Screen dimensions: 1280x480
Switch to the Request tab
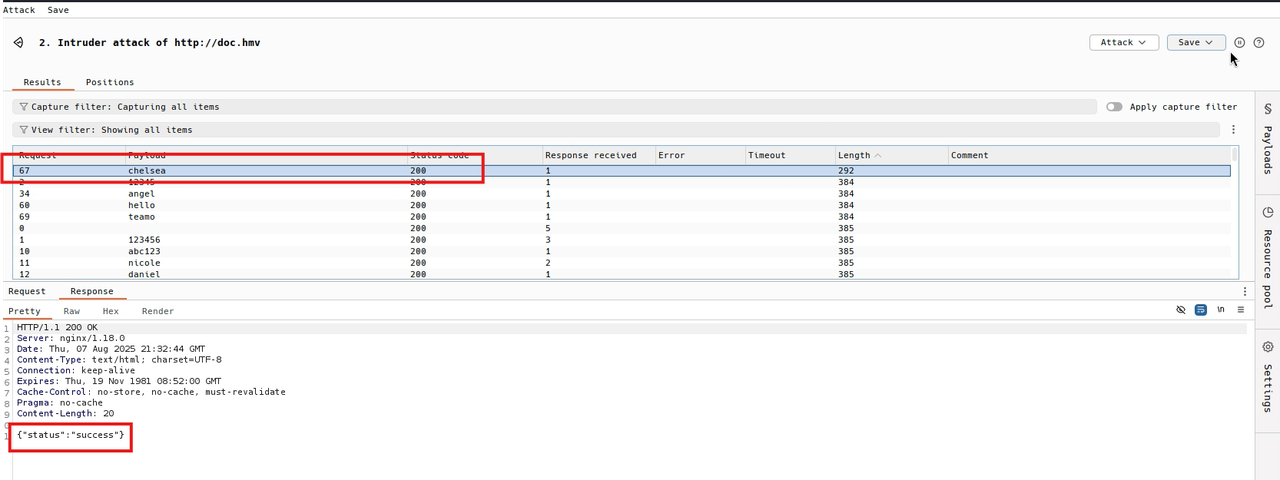point(27,292)
